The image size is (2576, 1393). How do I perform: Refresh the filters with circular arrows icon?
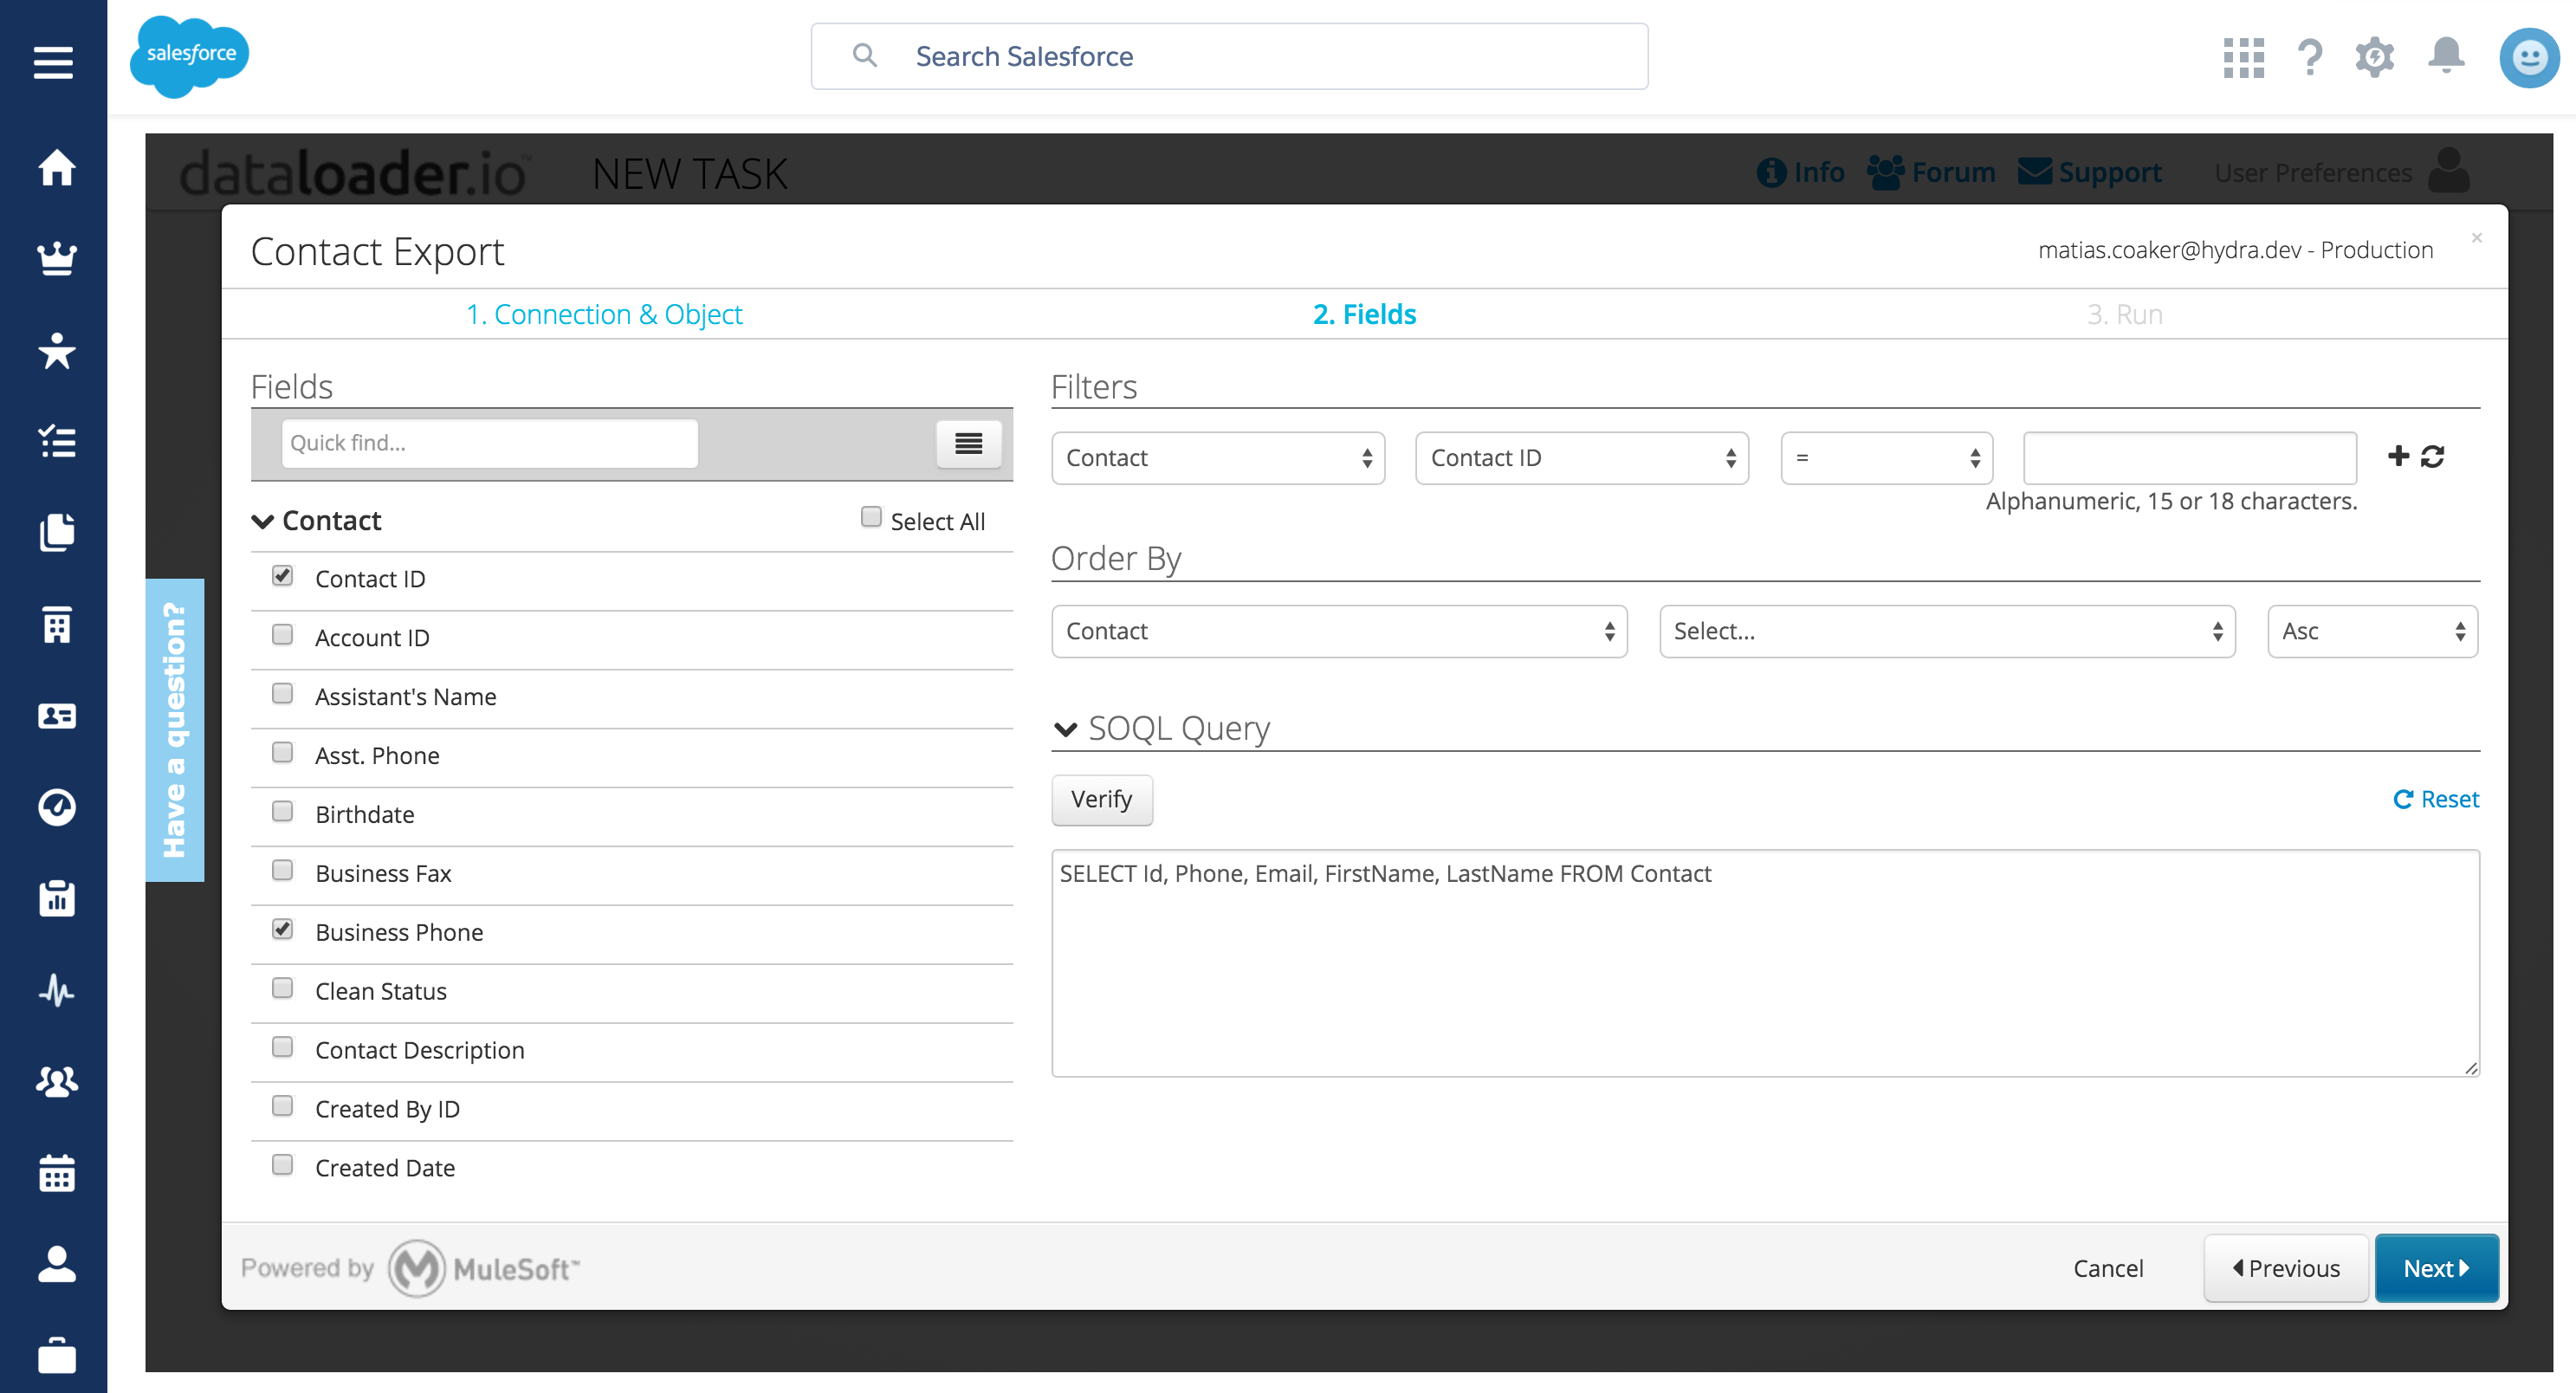coord(2433,456)
